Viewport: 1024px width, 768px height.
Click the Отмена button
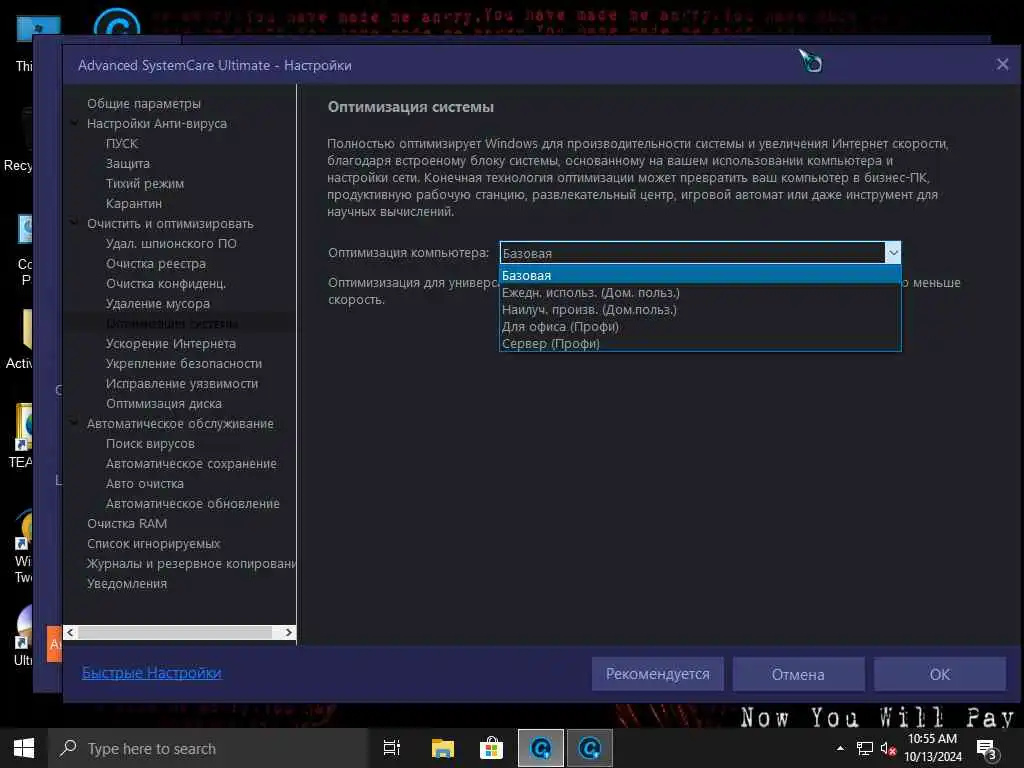click(x=798, y=674)
